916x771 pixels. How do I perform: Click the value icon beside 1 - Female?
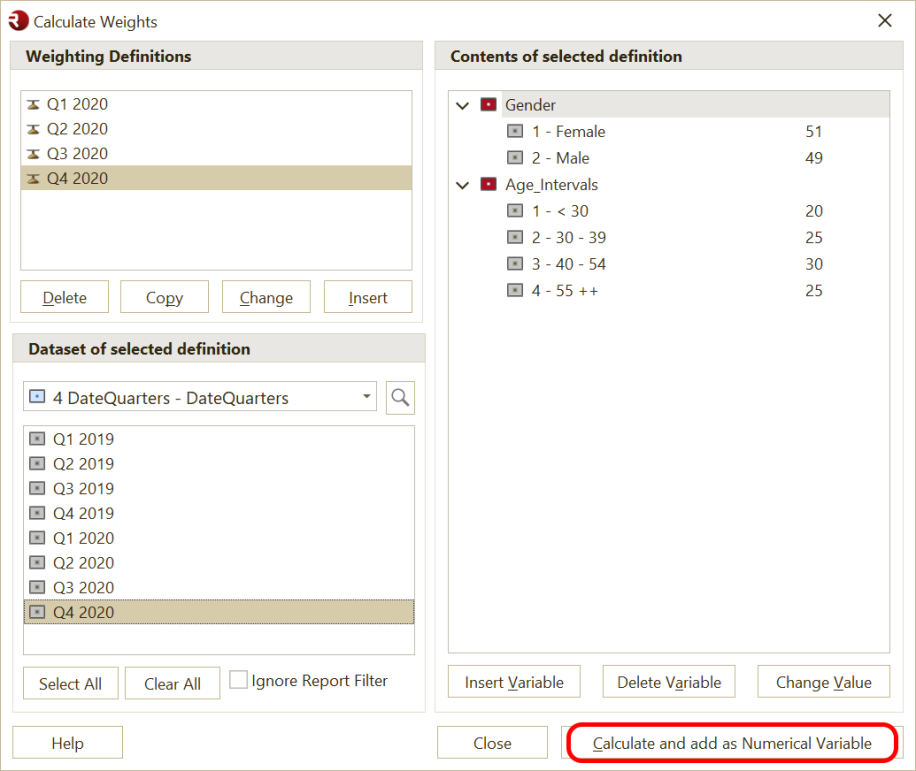515,131
